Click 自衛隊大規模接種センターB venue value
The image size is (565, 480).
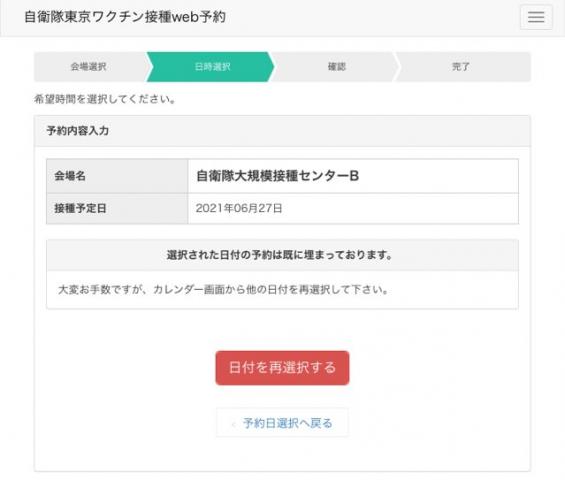tap(277, 176)
